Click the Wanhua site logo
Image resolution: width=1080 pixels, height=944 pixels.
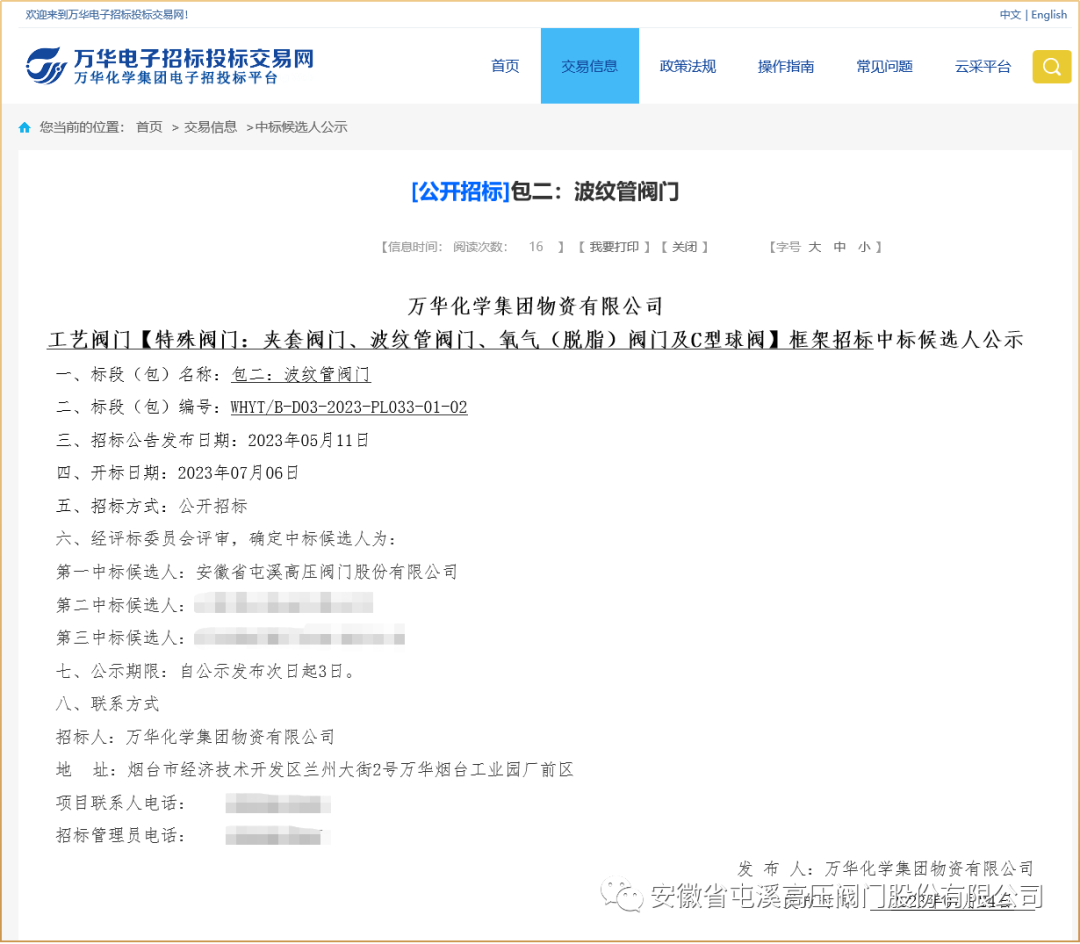coord(169,66)
